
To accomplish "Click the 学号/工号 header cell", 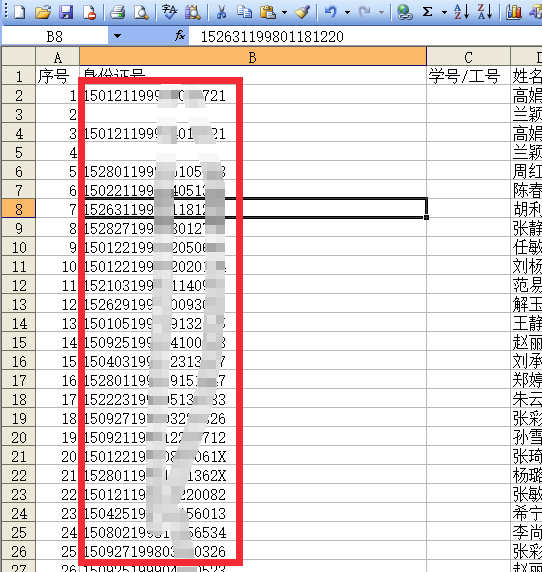I will point(468,76).
